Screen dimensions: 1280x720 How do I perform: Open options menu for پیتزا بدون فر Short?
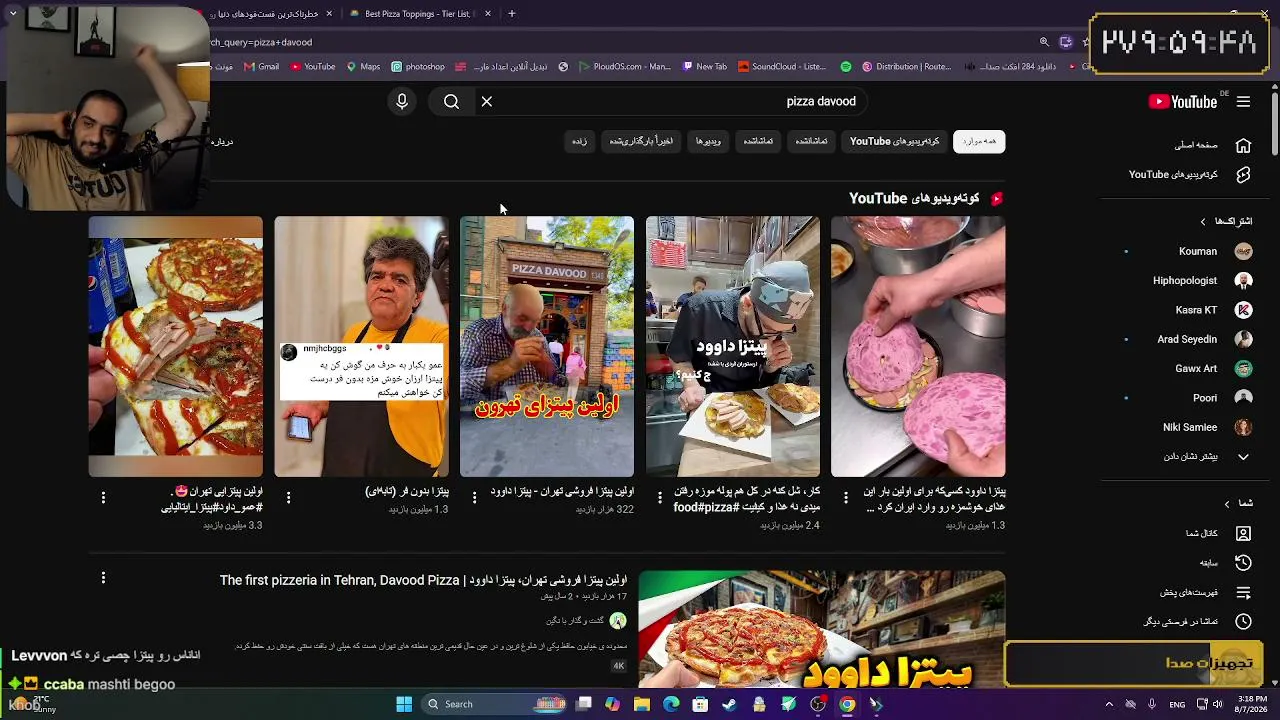pyautogui.click(x=289, y=497)
